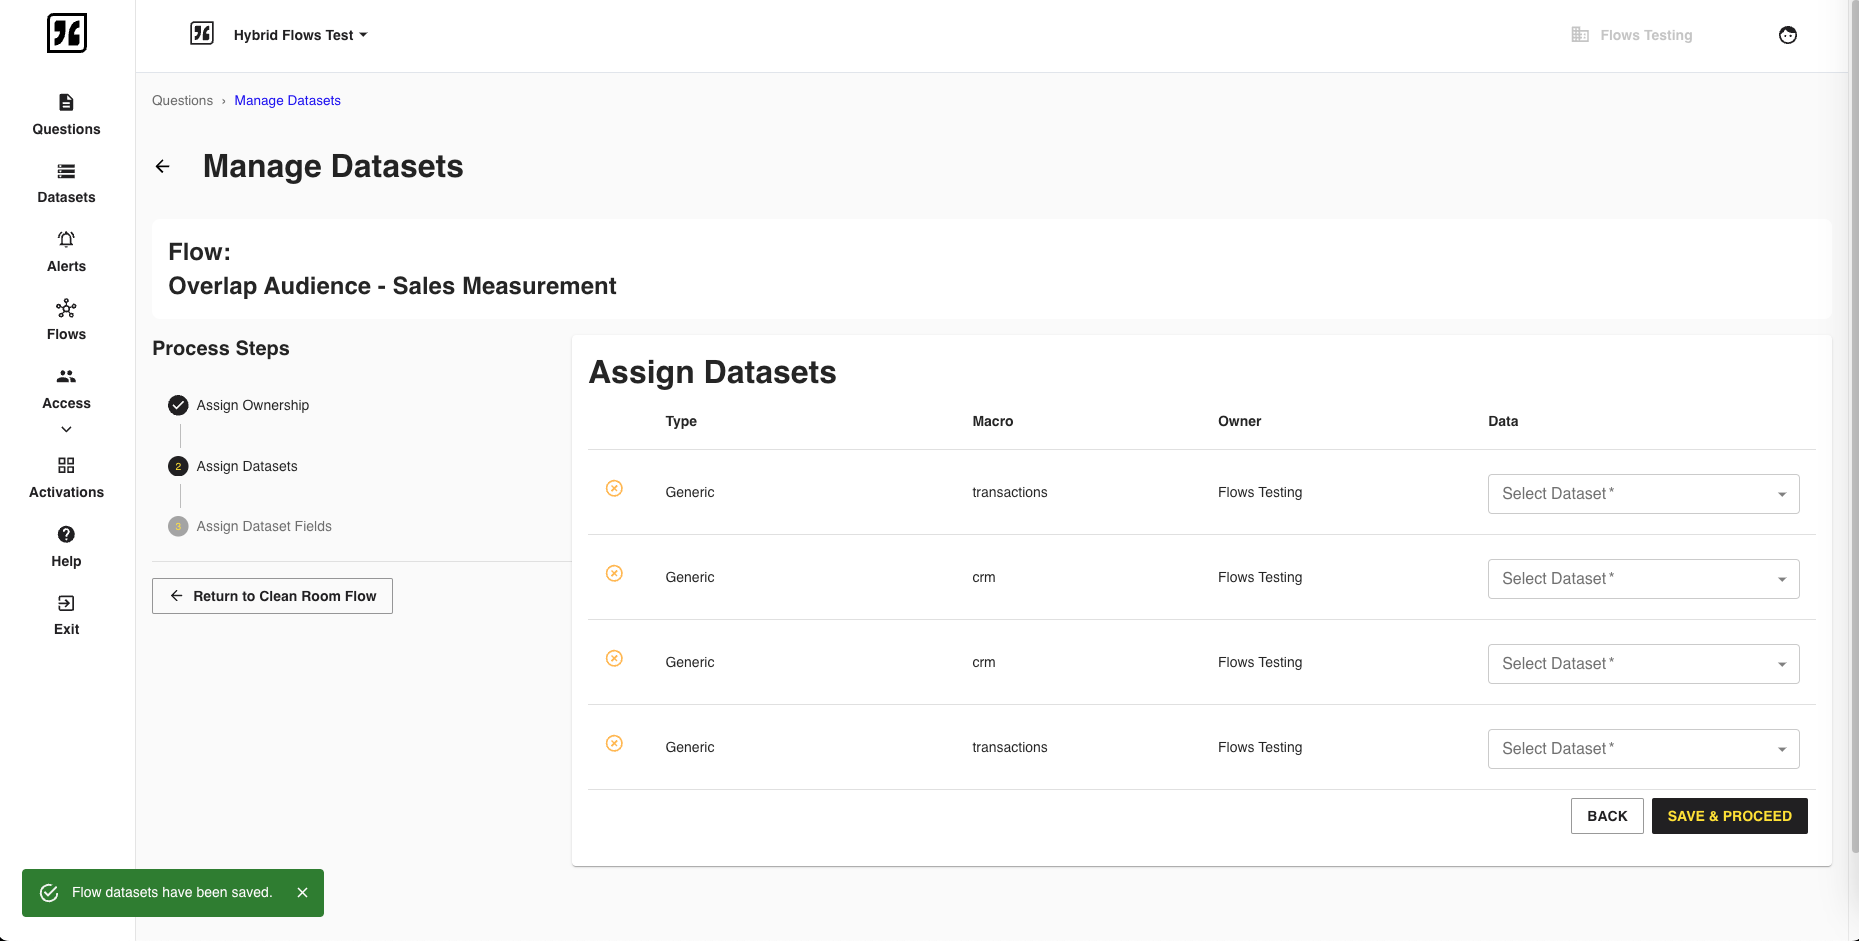Image resolution: width=1859 pixels, height=941 pixels.
Task: Select step 2 Assign Datasets
Action: pyautogui.click(x=233, y=466)
